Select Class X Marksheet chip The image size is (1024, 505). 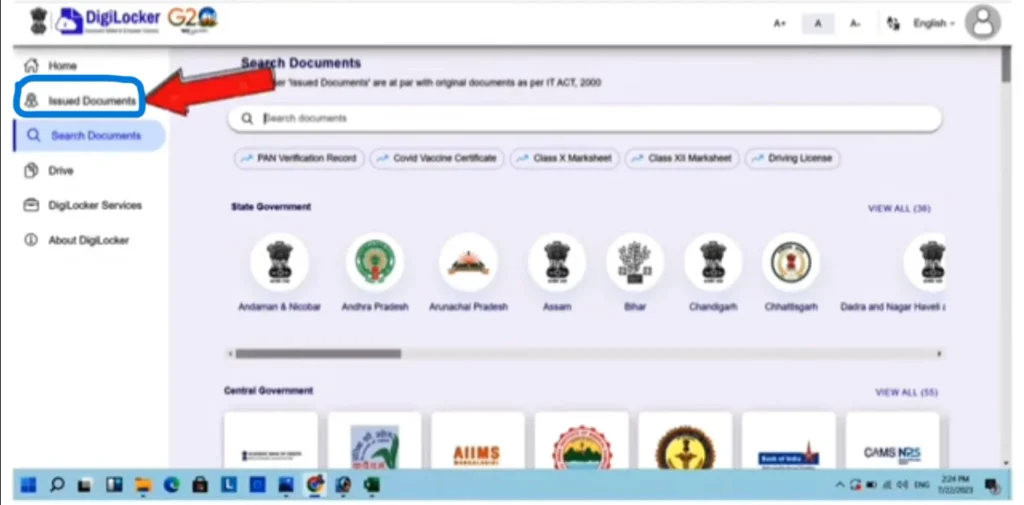pyautogui.click(x=564, y=158)
